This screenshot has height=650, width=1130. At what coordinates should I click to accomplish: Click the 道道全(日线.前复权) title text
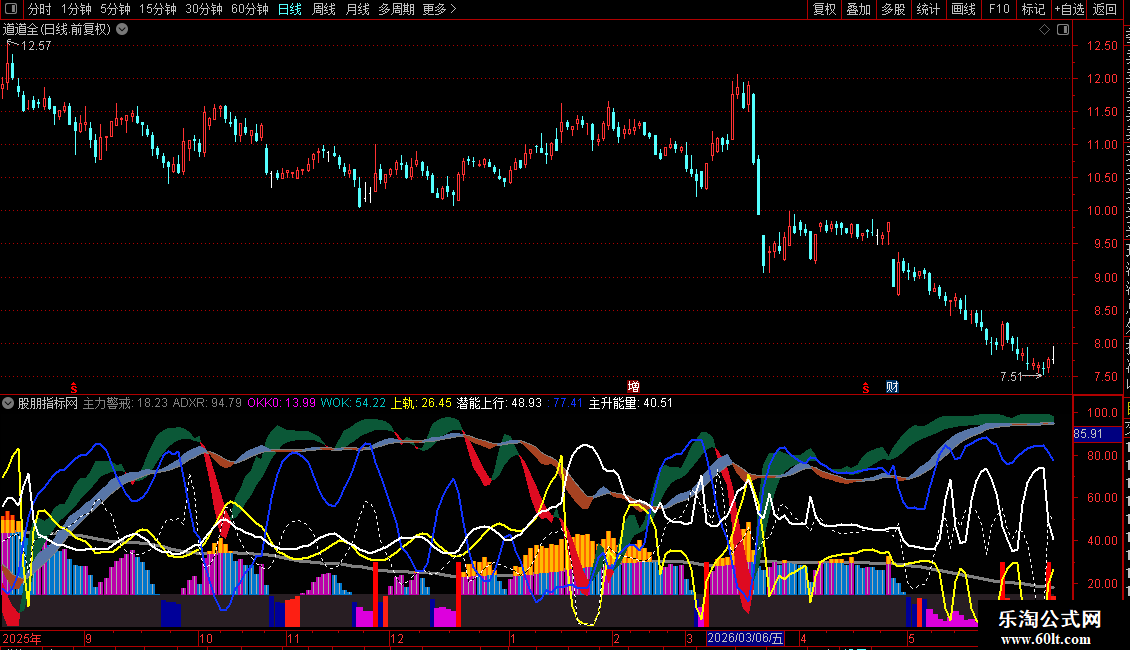click(57, 29)
